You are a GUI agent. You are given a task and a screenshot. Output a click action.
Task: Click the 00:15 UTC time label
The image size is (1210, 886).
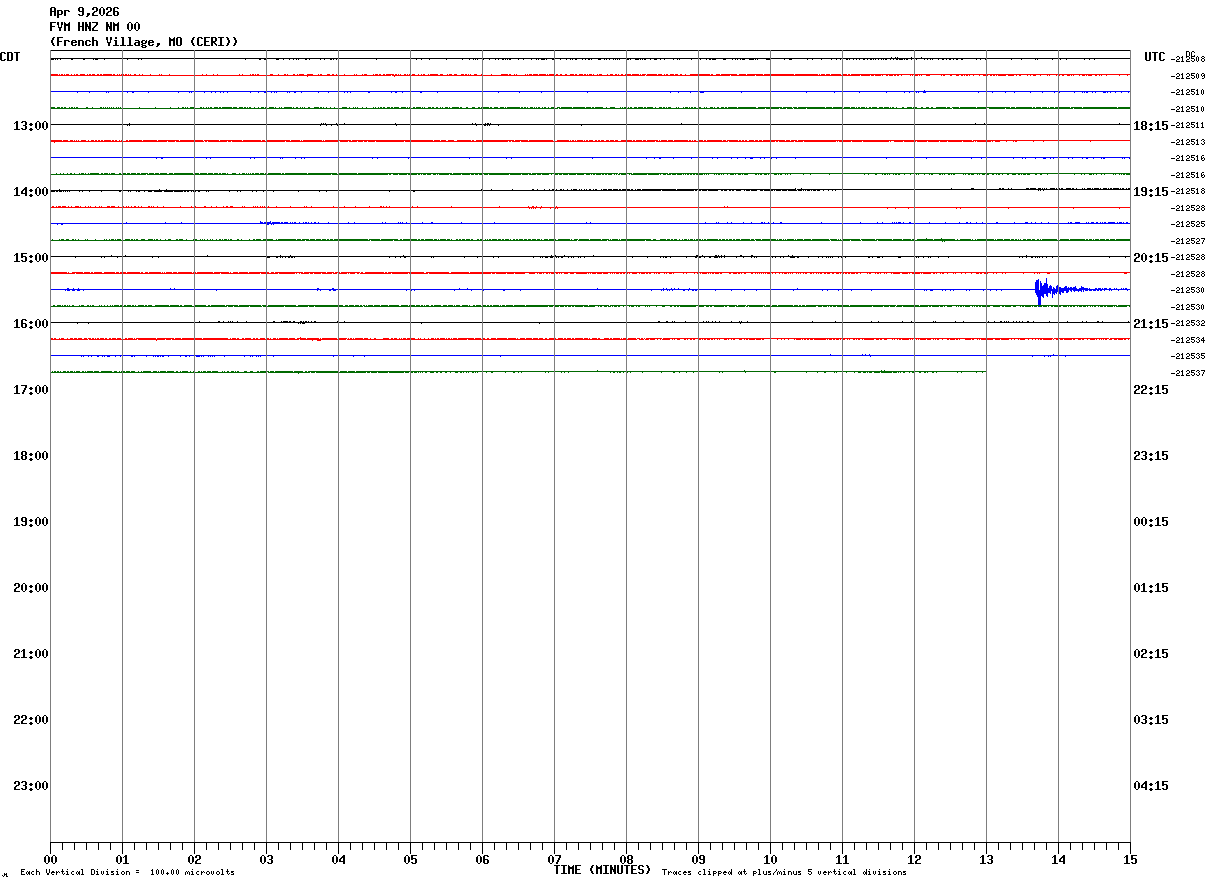(x=1151, y=521)
